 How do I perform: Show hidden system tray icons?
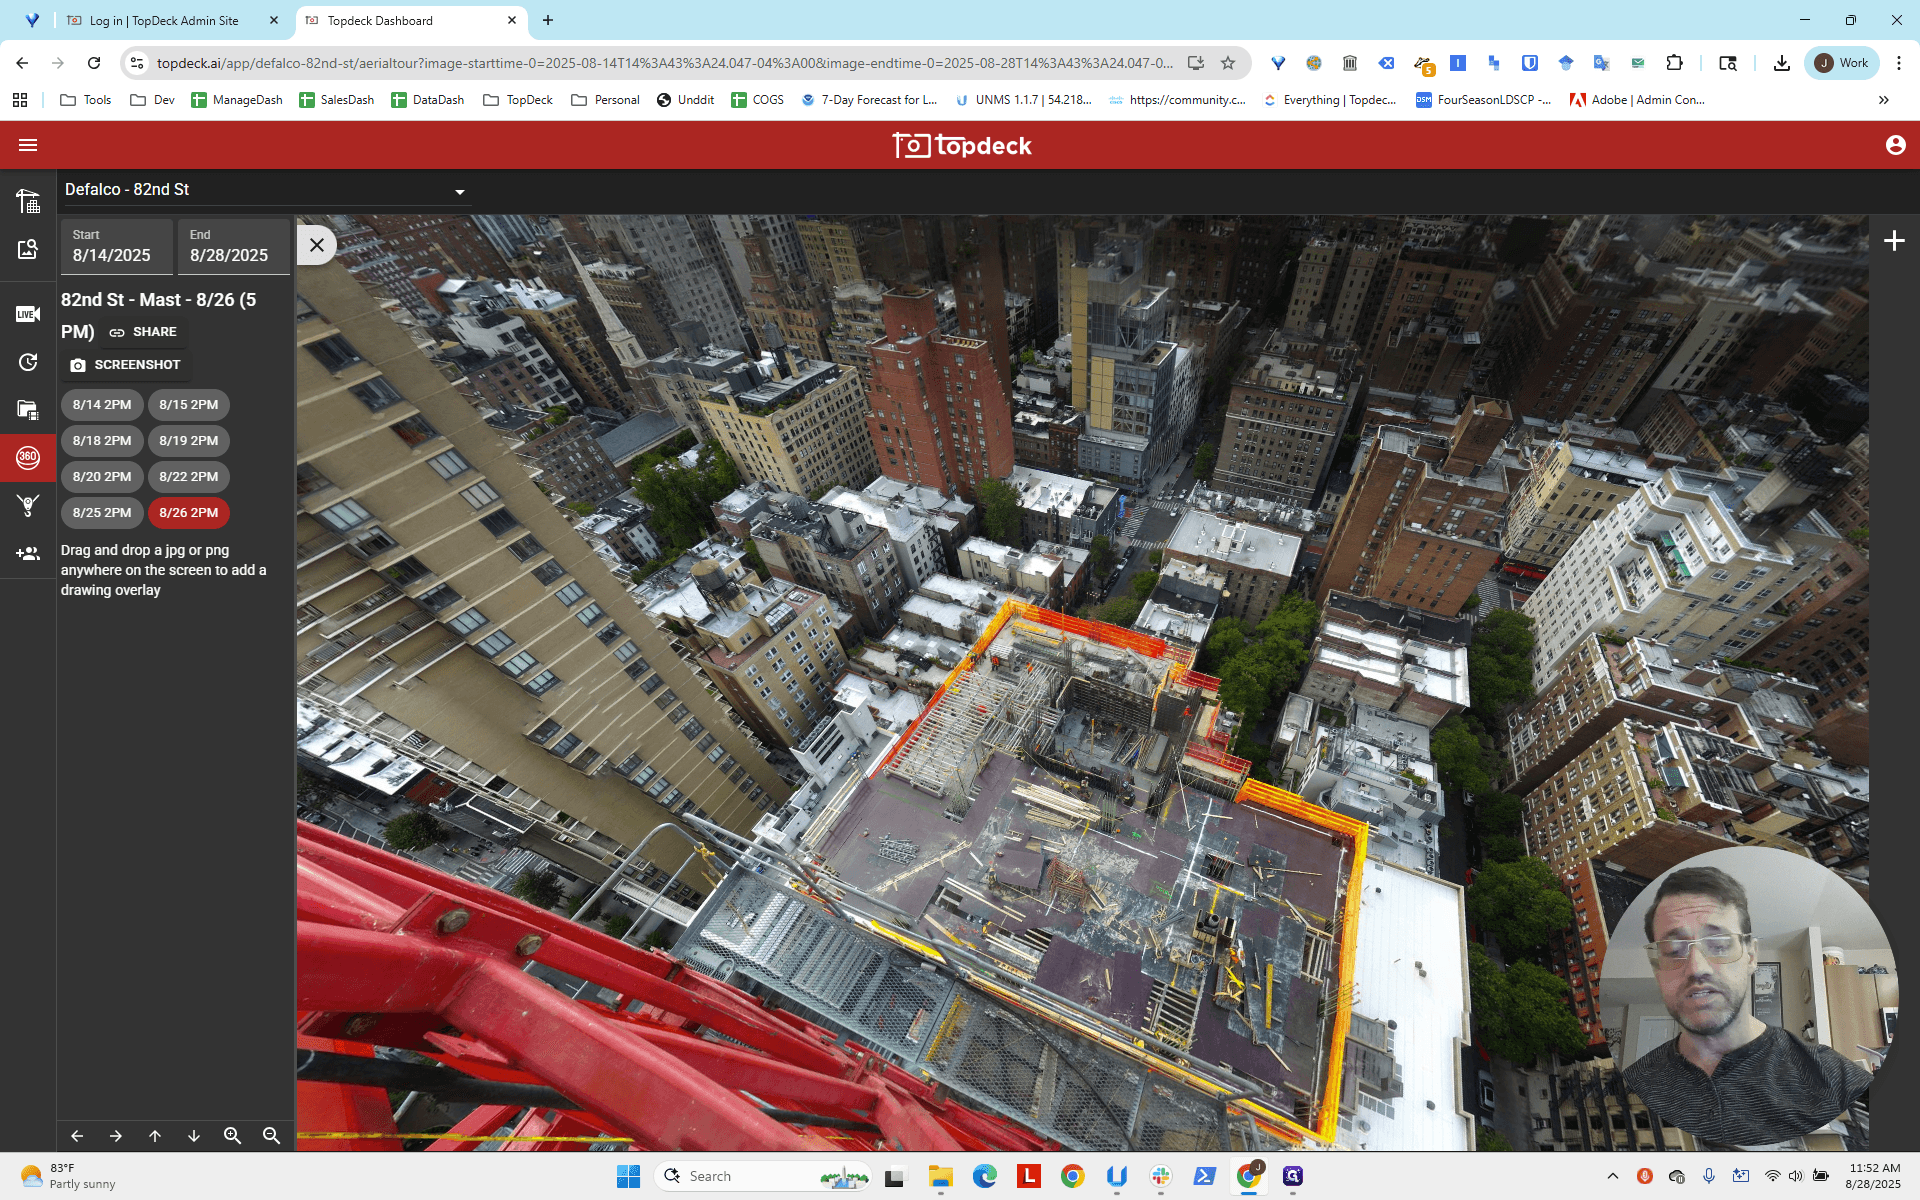1612,1176
